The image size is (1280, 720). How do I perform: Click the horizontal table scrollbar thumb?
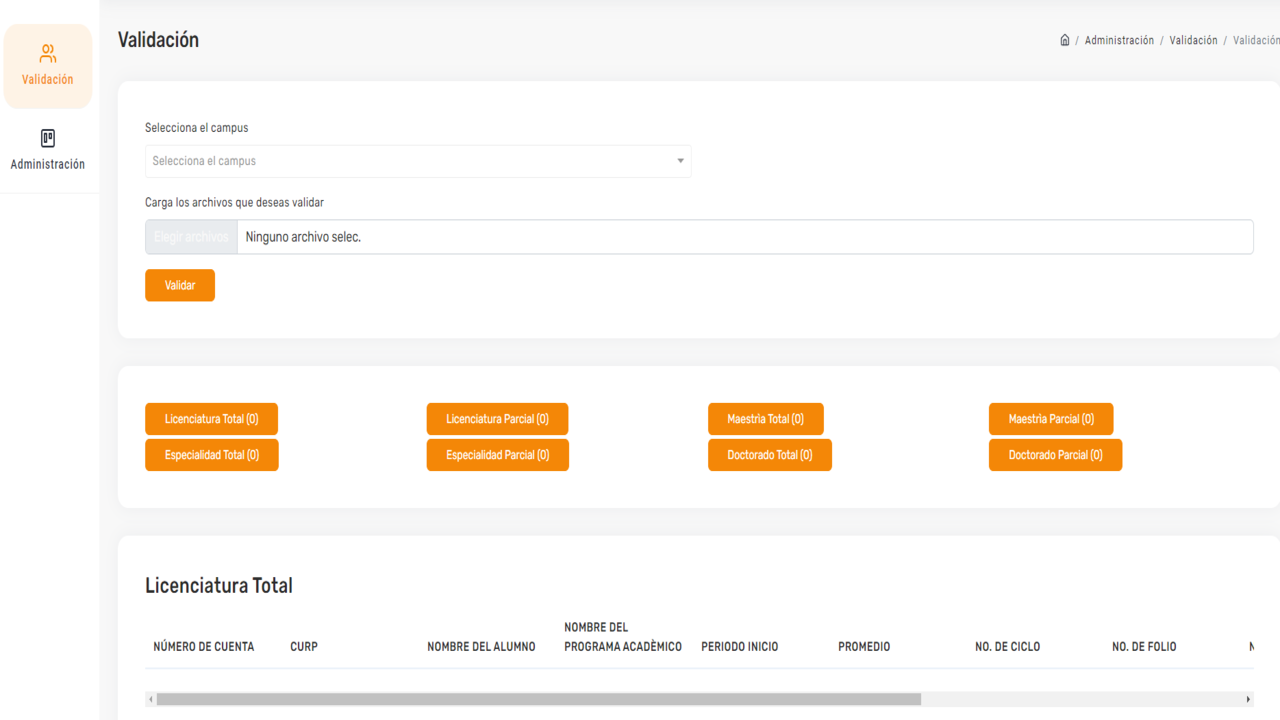coord(538,700)
